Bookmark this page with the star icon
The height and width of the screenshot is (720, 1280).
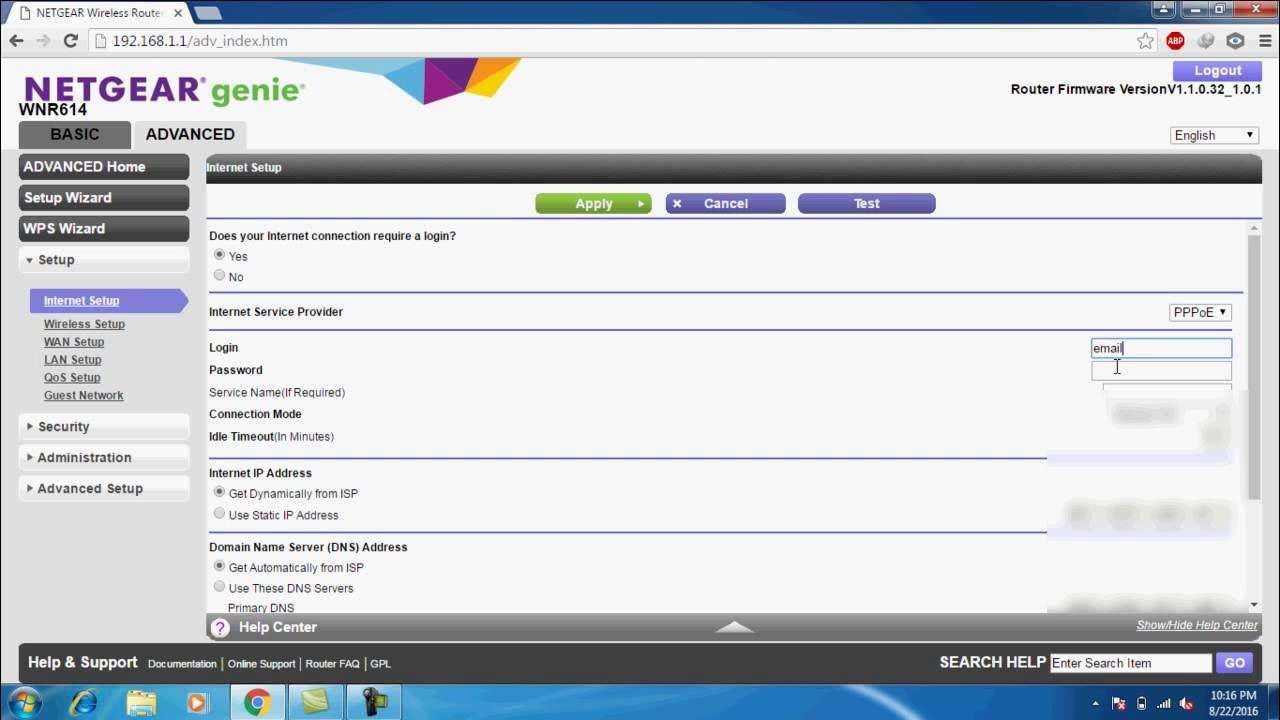(x=1145, y=41)
